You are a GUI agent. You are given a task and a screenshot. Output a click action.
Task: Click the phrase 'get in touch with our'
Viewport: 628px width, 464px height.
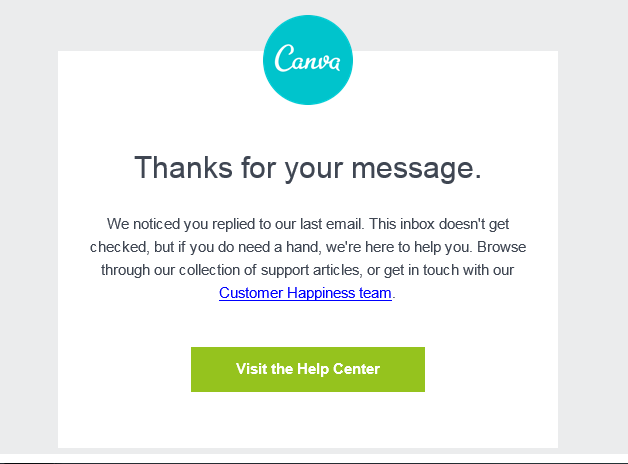click(x=449, y=270)
